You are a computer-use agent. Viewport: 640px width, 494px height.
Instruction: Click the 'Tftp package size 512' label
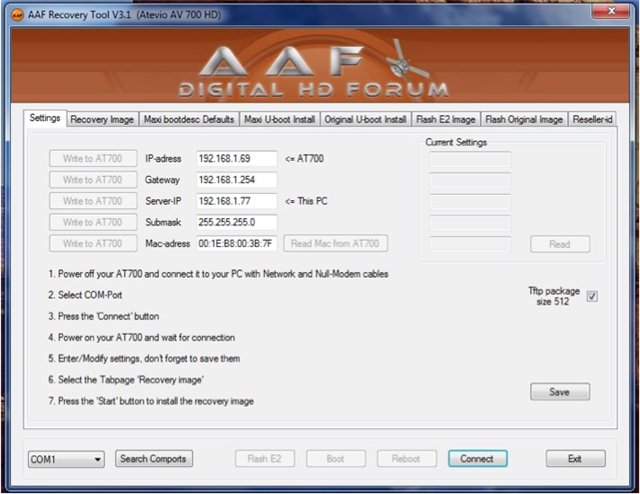click(554, 296)
